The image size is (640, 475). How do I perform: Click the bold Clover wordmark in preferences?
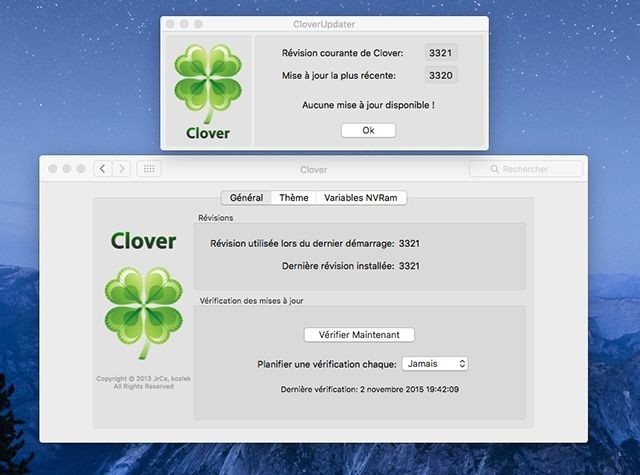tap(144, 241)
